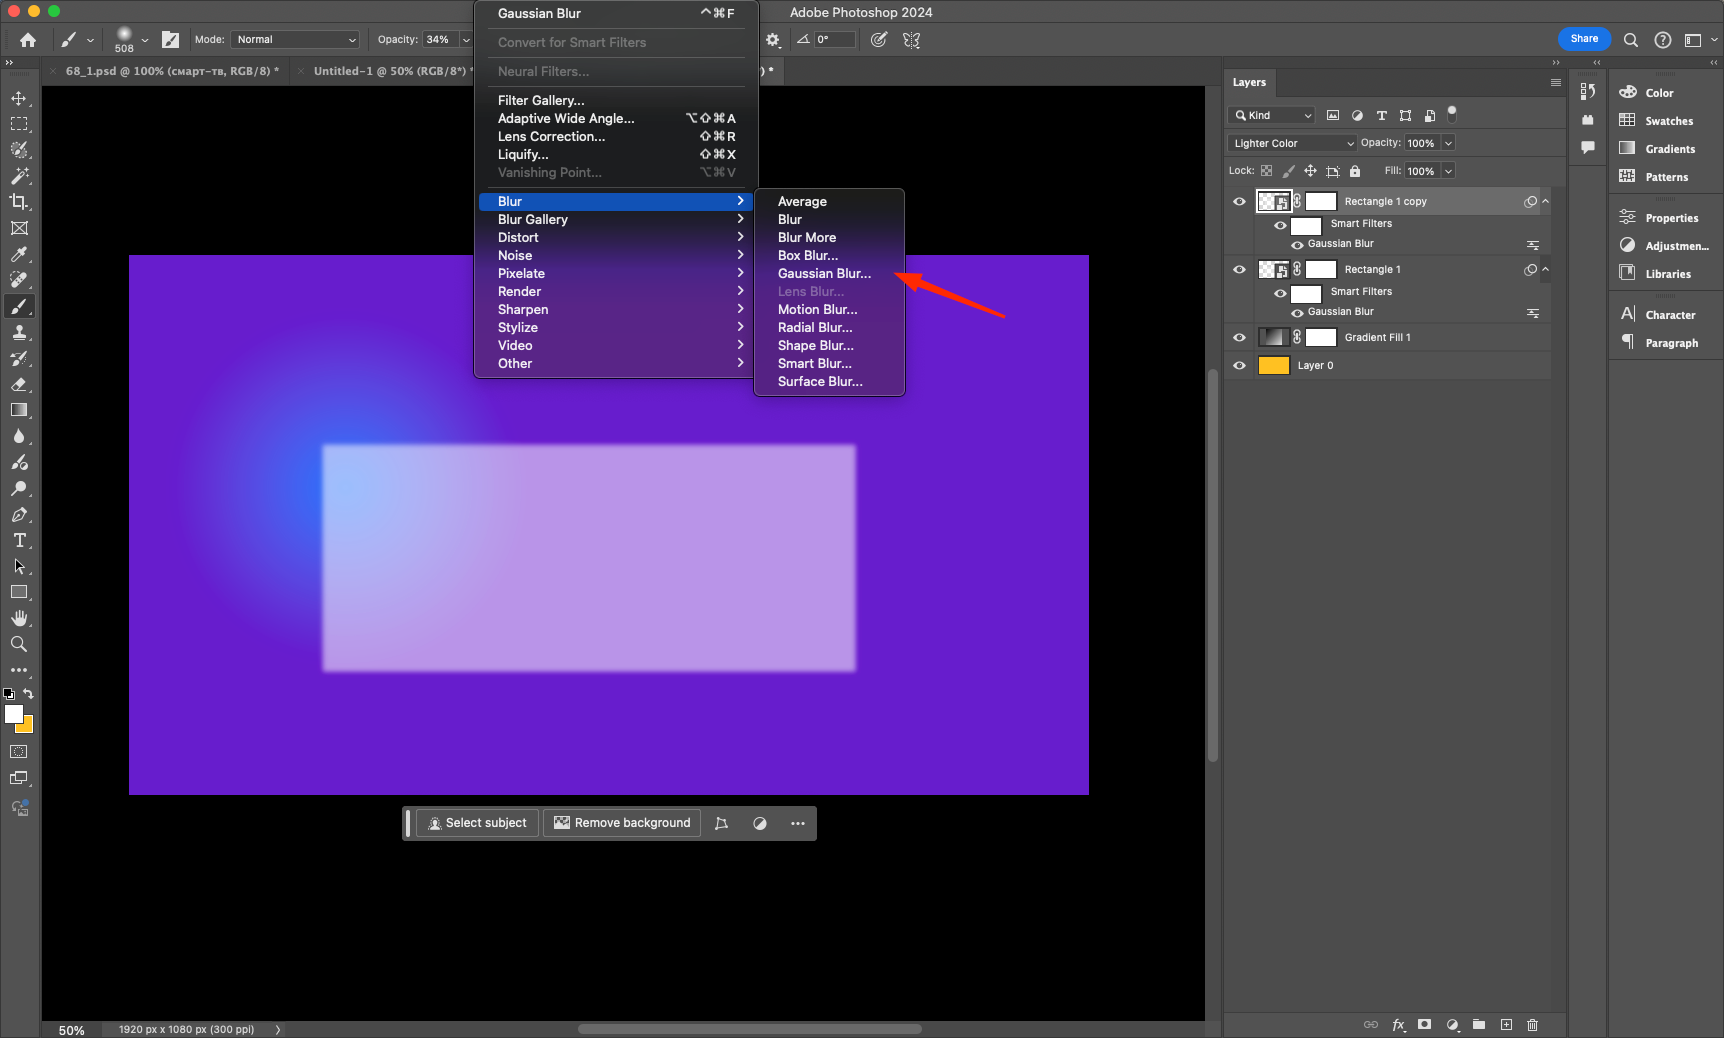Click the orange Layer 0 thumbnail
Viewport: 1724px width, 1038px height.
click(1273, 366)
